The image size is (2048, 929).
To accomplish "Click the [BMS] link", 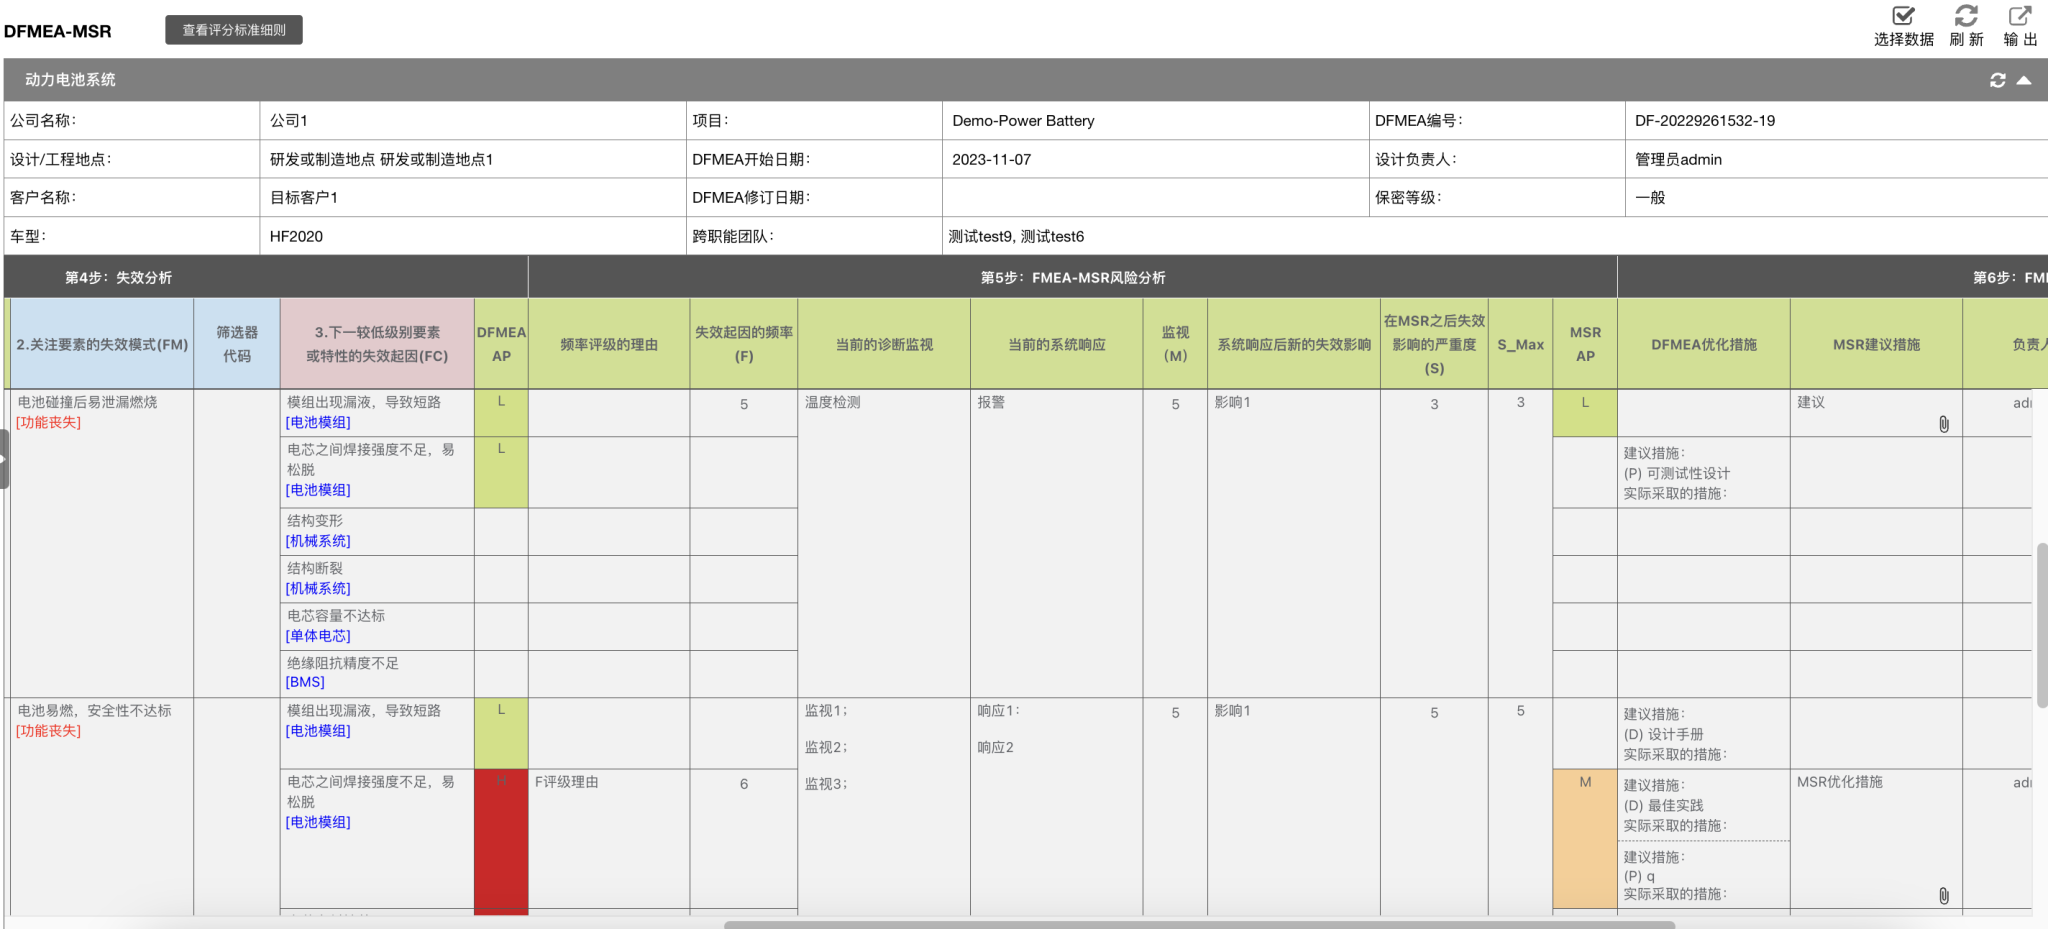I will pos(305,682).
